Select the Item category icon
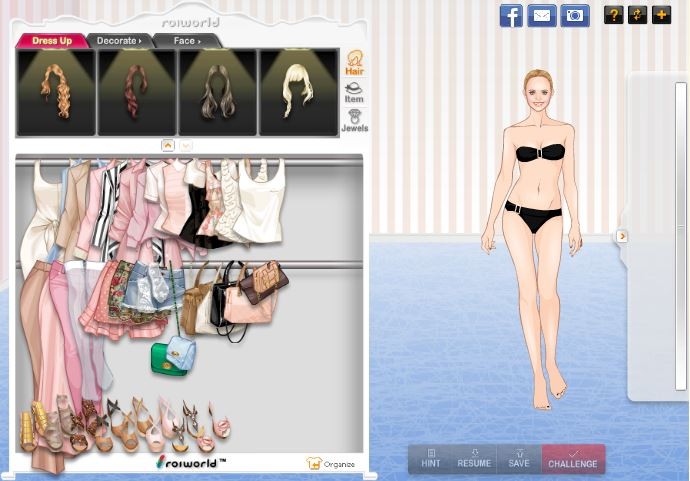Screen dimensions: 690x481 coord(354,92)
